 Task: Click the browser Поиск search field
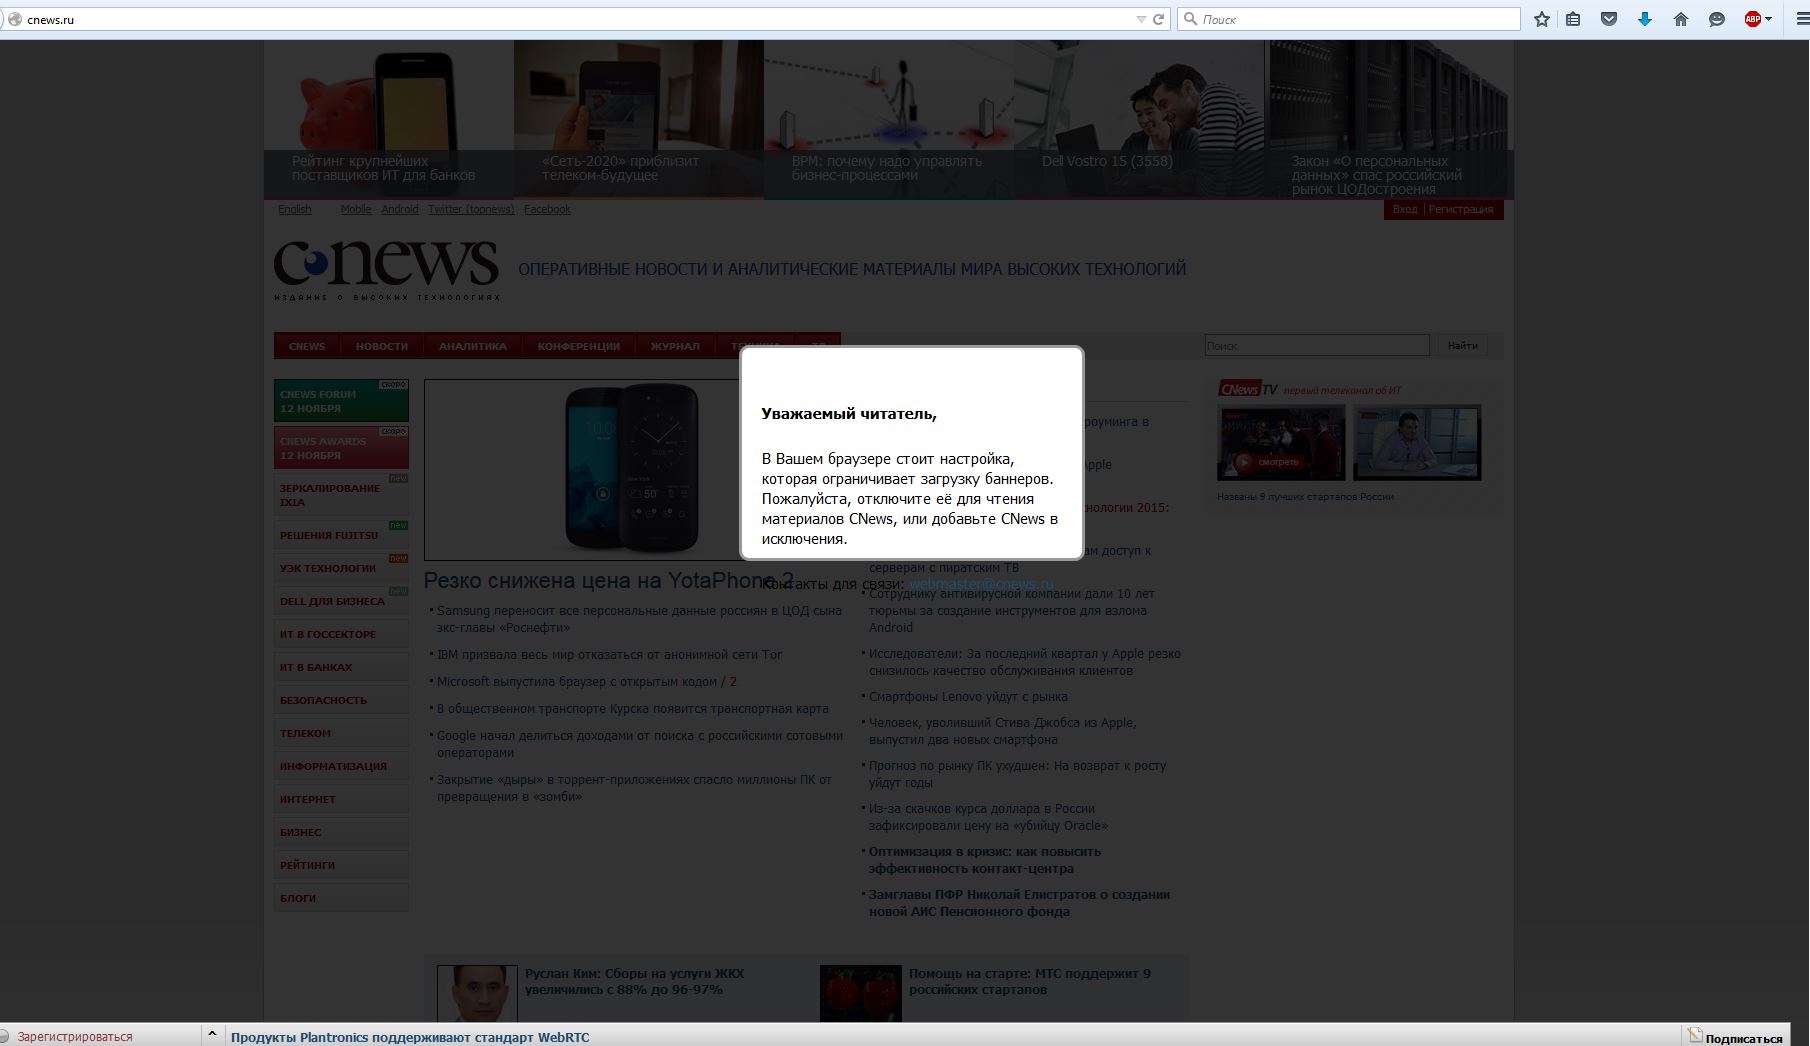pos(1350,19)
